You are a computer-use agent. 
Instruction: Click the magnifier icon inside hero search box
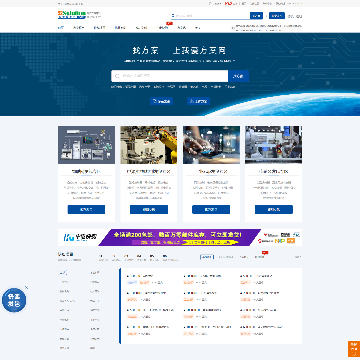point(117,76)
